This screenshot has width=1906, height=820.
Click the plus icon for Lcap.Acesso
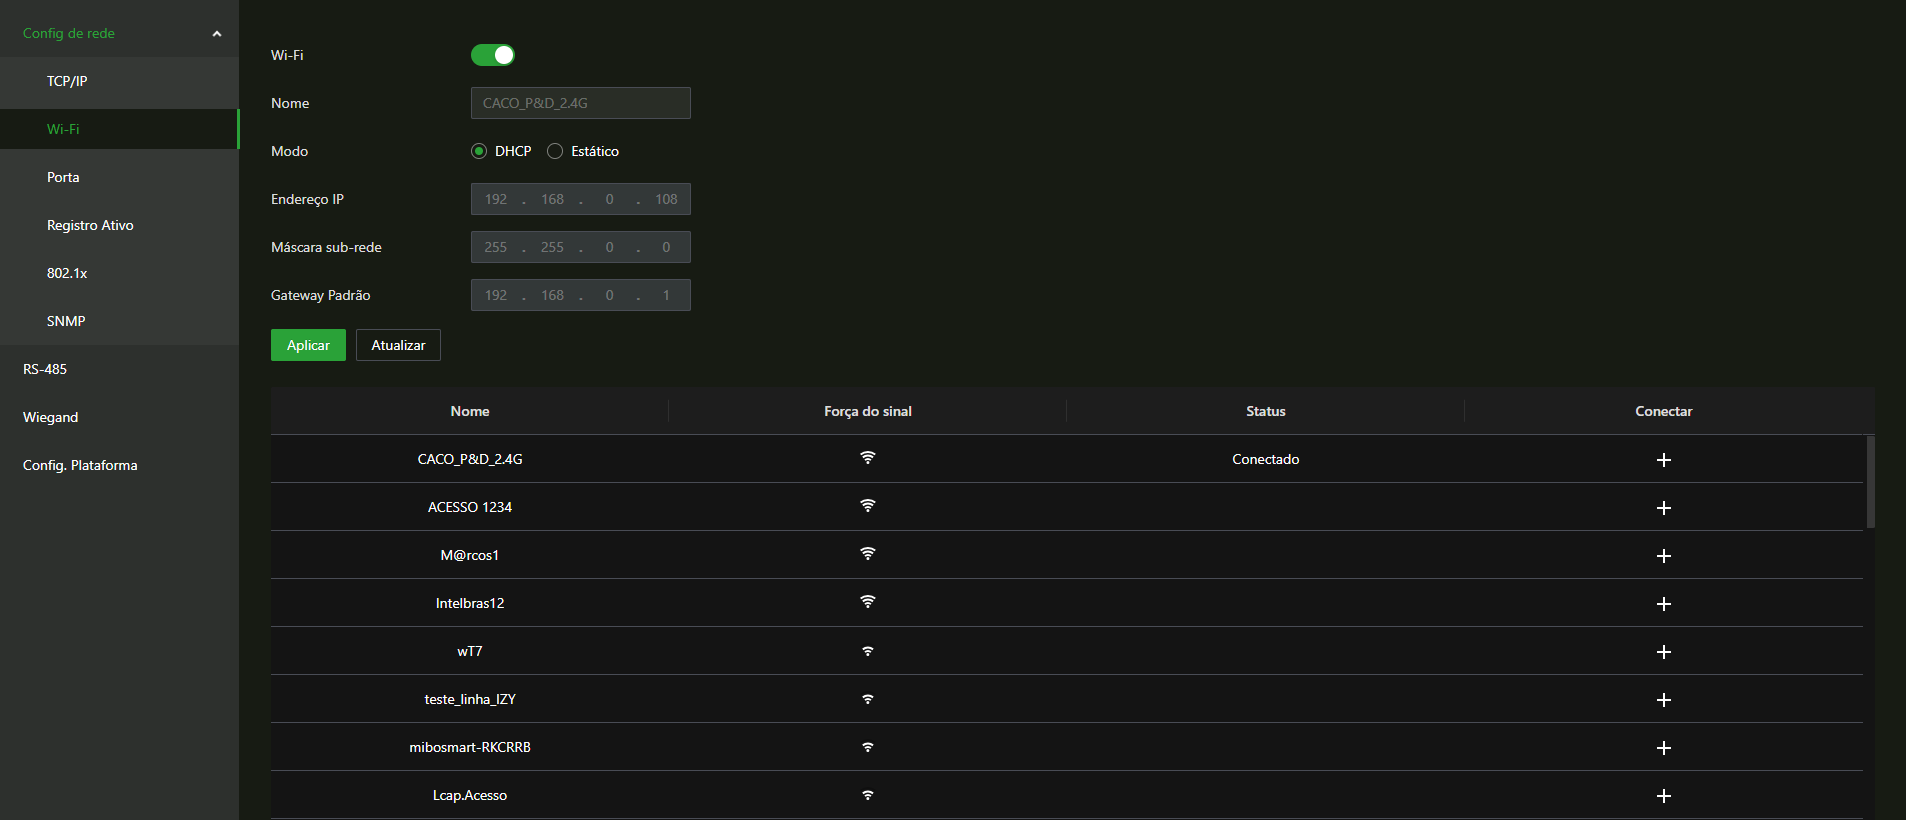pyautogui.click(x=1663, y=796)
